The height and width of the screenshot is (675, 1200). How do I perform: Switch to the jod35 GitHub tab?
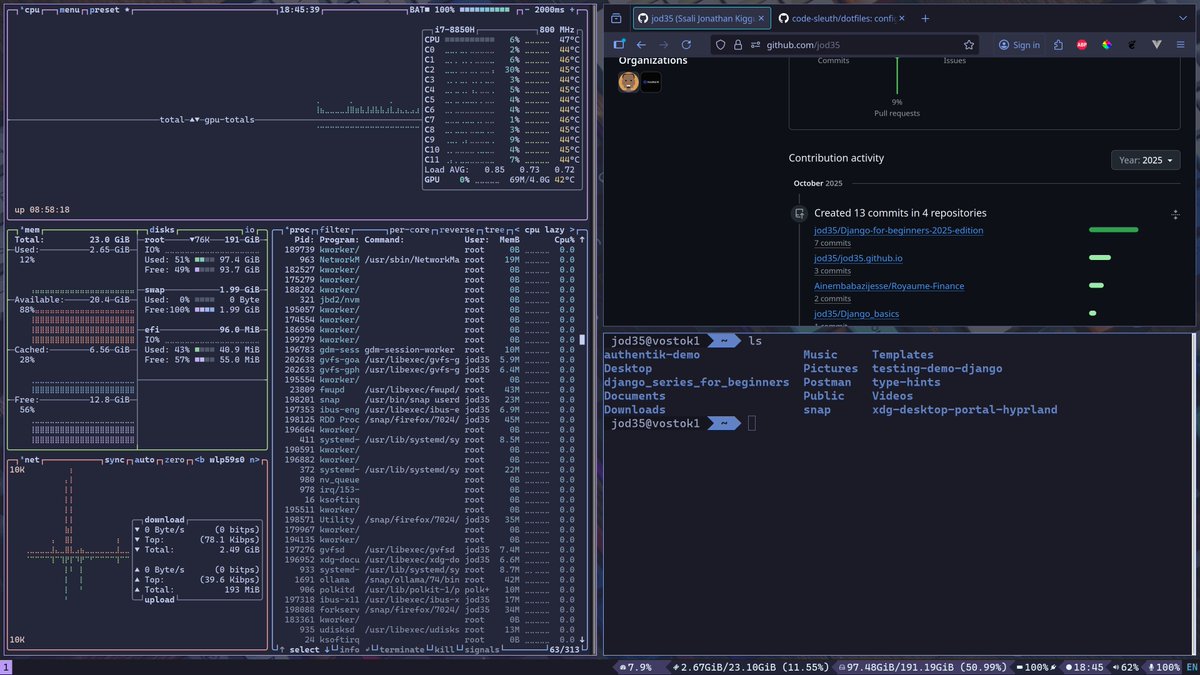click(x=702, y=18)
